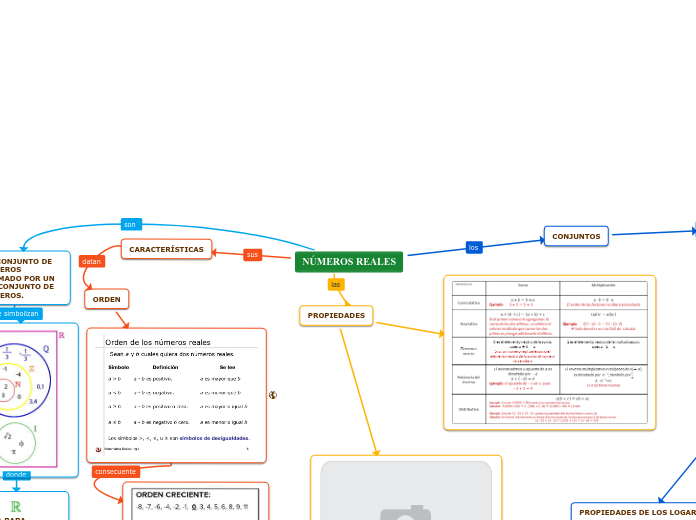
Task: Open the properties table image
Action: tap(549, 352)
